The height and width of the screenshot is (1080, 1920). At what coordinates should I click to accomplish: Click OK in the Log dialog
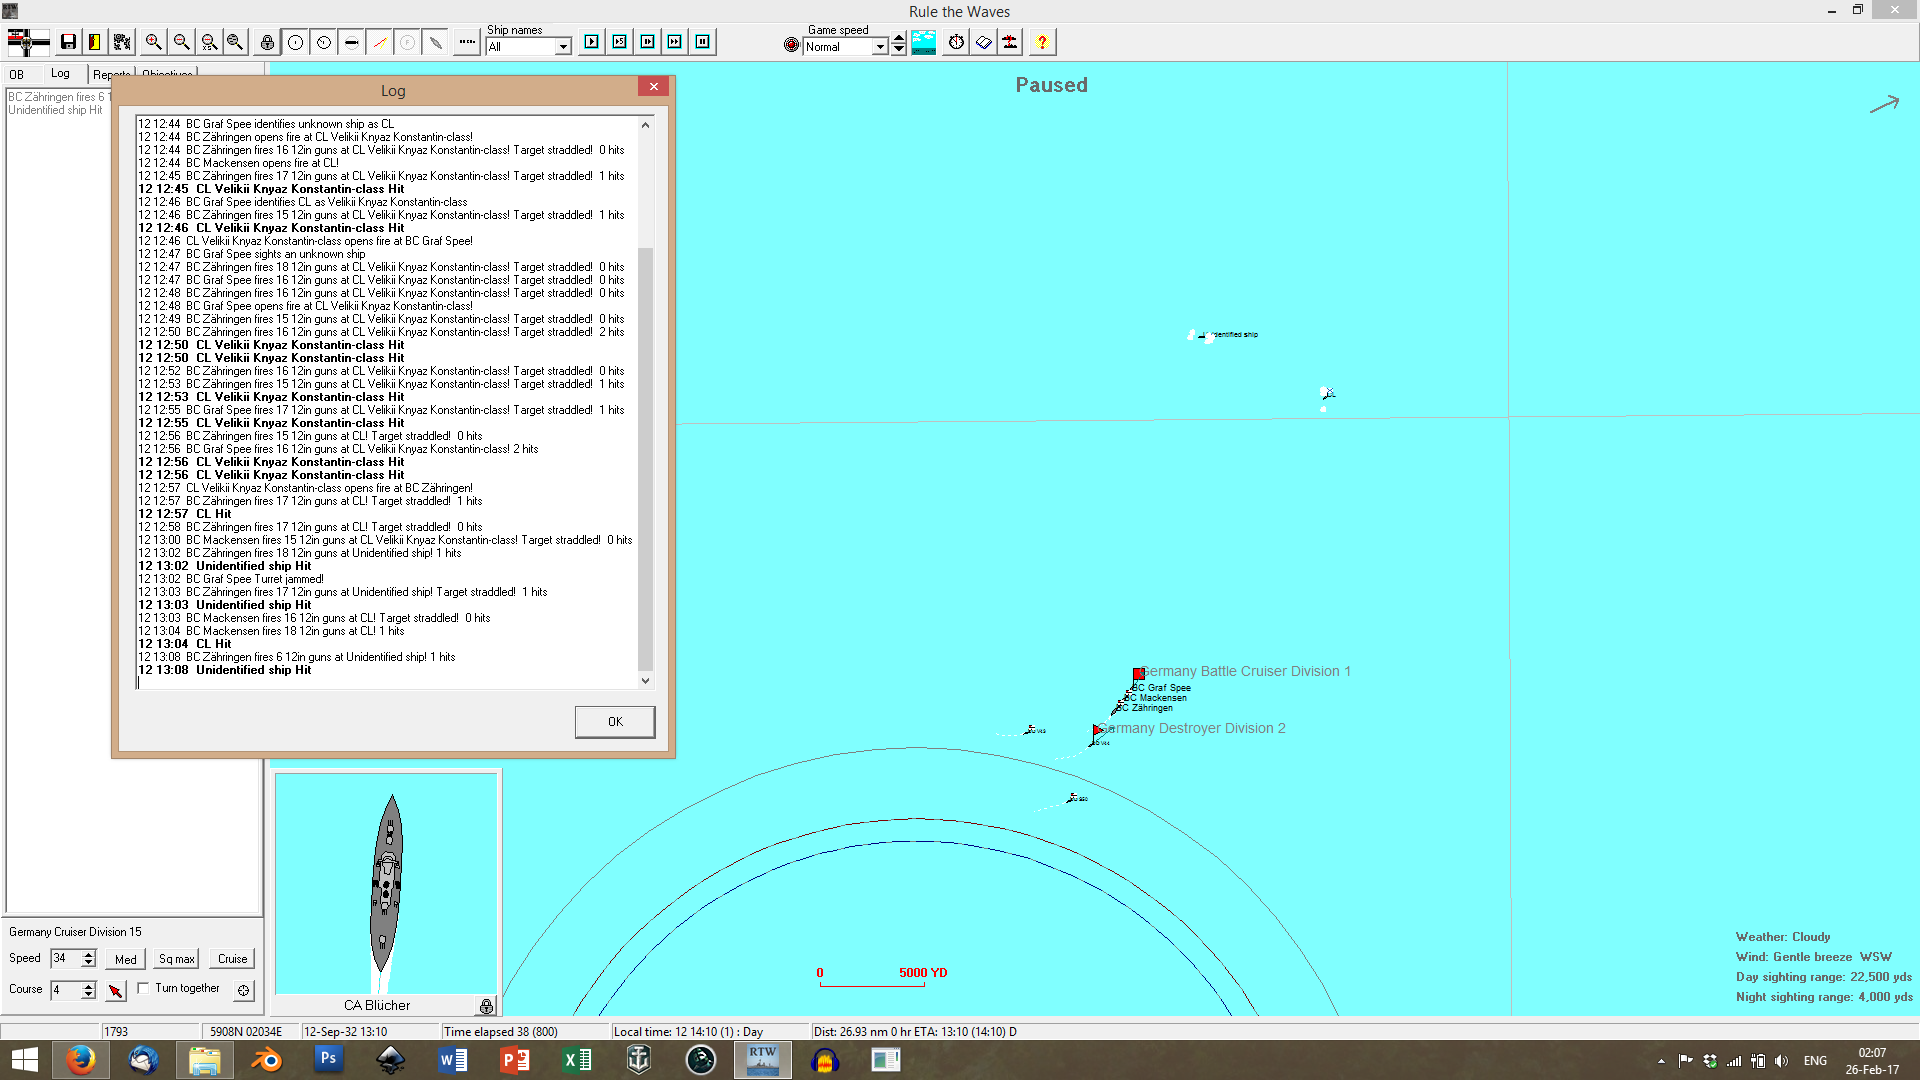(614, 721)
